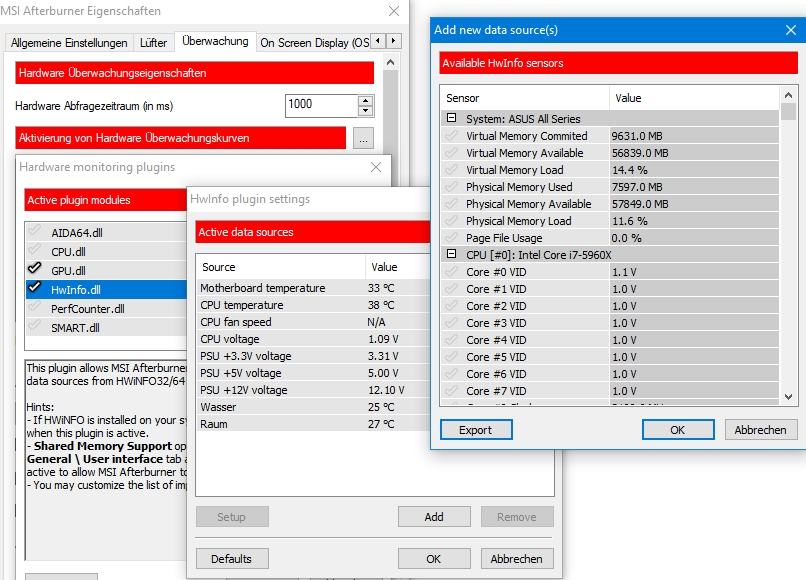The height and width of the screenshot is (580, 806).
Task: Select the Virtual Memory Available sensor row
Action: click(610, 153)
